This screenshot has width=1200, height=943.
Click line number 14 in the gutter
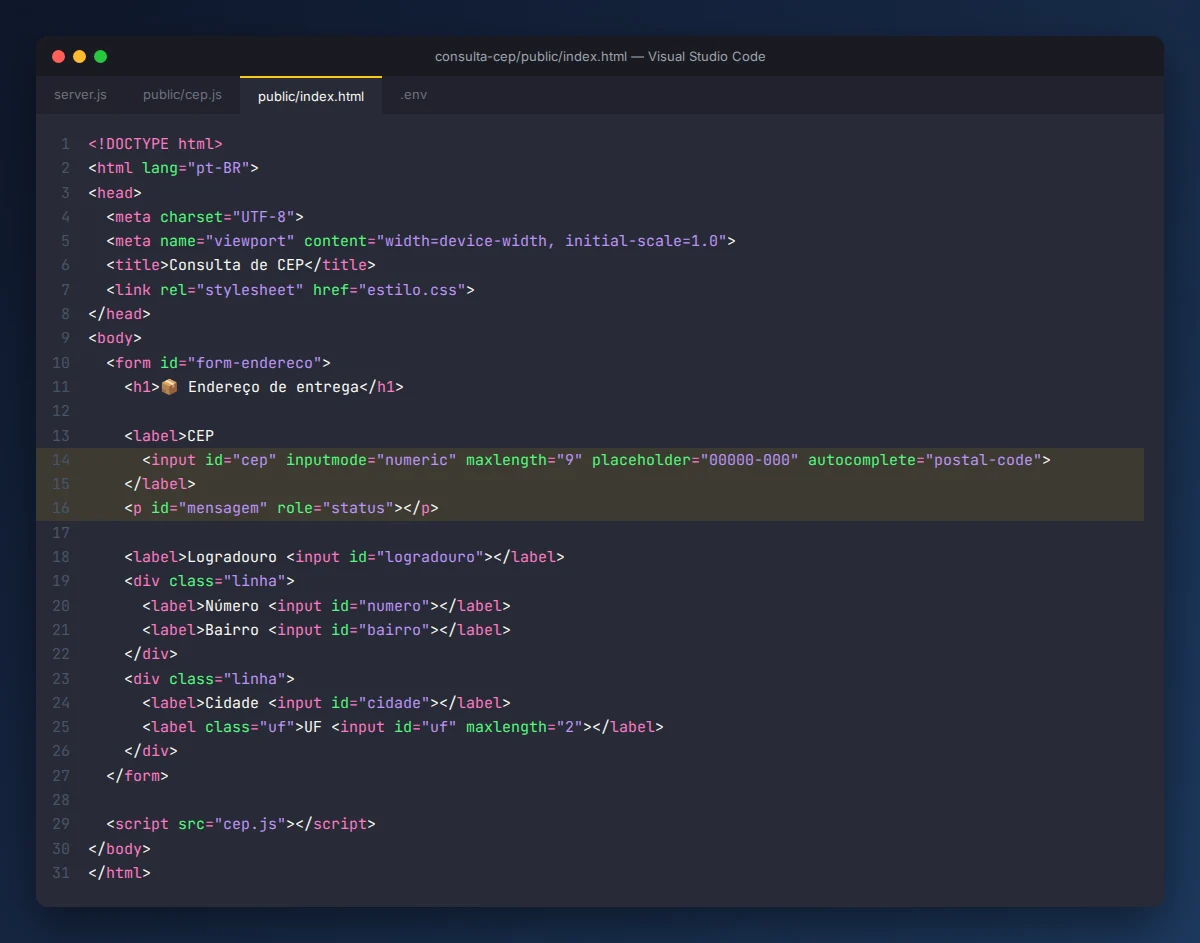61,460
